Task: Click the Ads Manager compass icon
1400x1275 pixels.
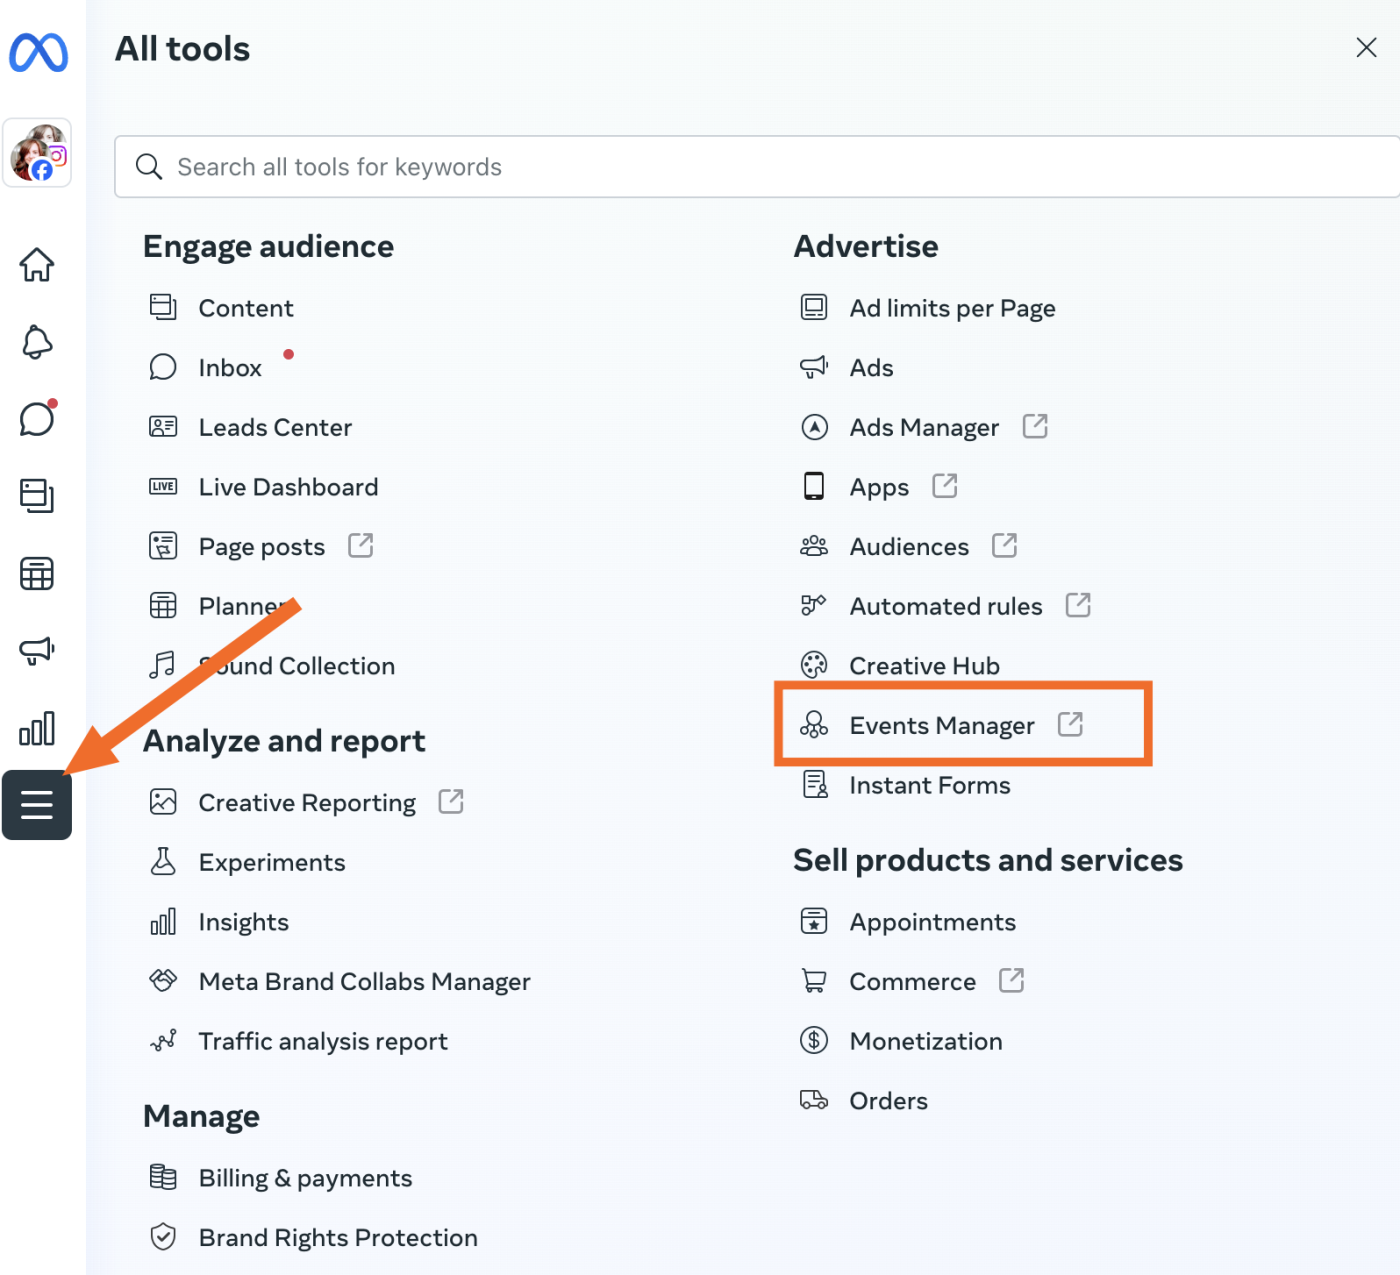Action: (814, 427)
